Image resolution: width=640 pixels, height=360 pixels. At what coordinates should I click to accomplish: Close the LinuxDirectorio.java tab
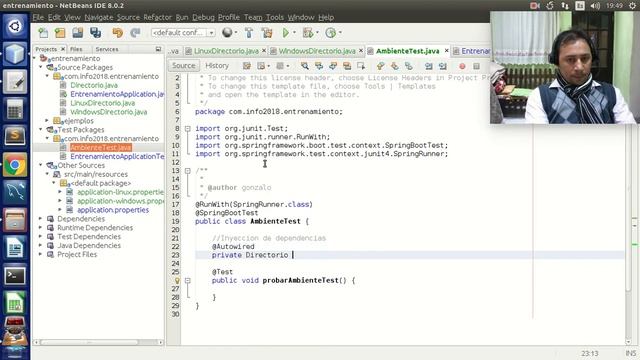pyautogui.click(x=264, y=51)
